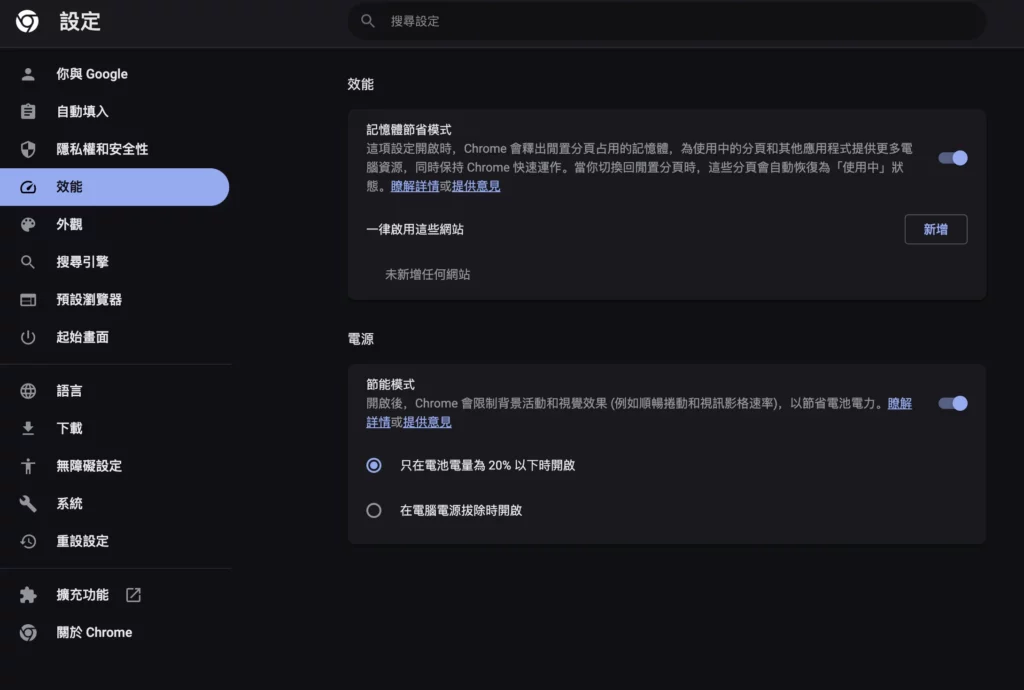Viewport: 1024px width, 690px height.
Task: Open the 關於 Chrome page
Action: 114,633
